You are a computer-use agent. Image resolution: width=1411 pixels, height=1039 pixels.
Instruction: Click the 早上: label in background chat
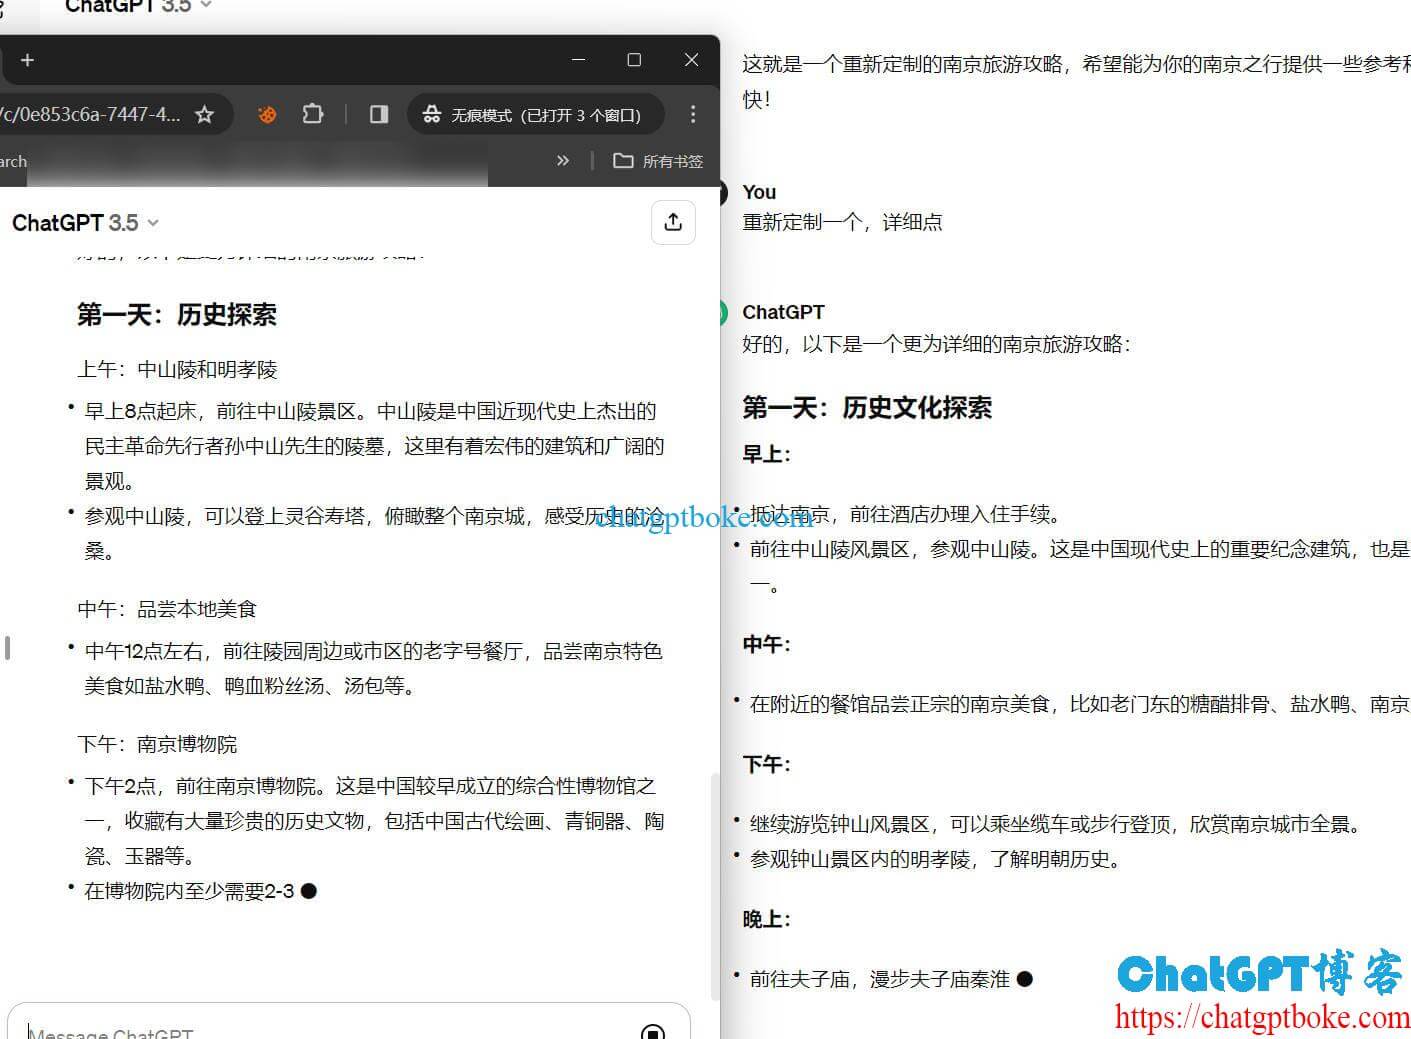tap(766, 454)
